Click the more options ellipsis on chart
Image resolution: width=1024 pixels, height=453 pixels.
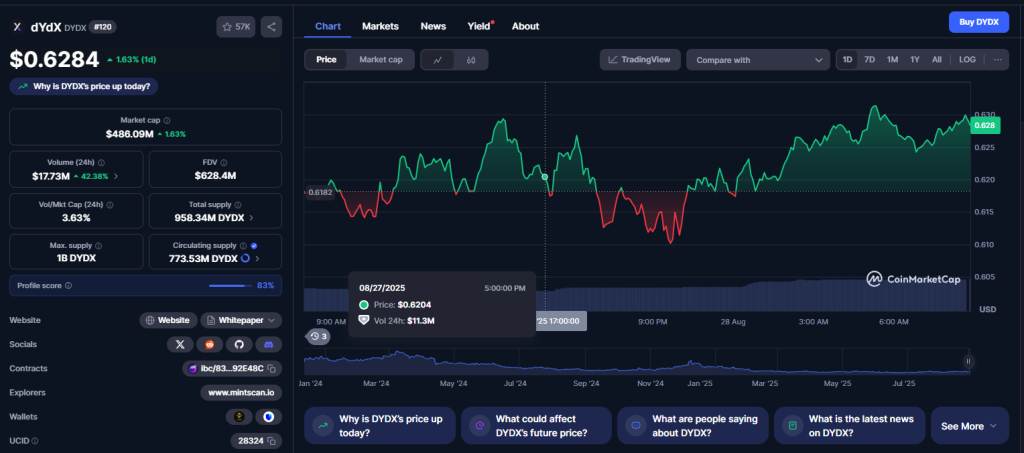click(996, 60)
